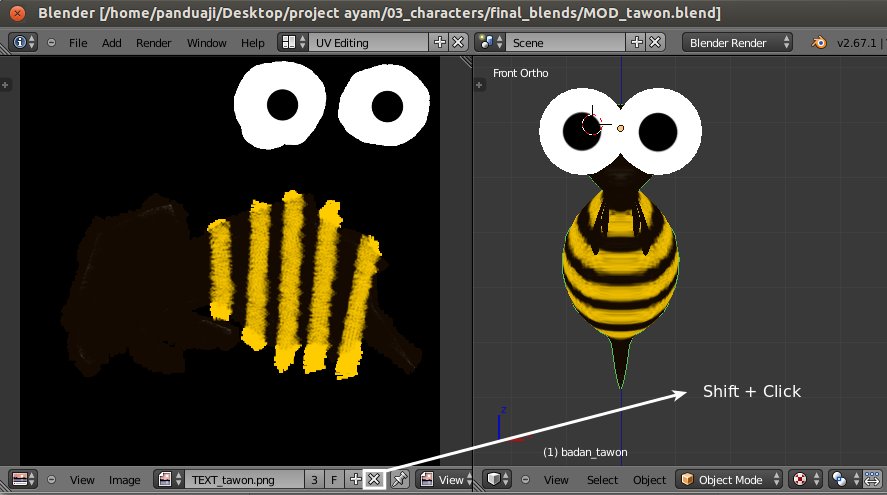887x495 pixels.
Task: Open the Window menu
Action: [206, 43]
